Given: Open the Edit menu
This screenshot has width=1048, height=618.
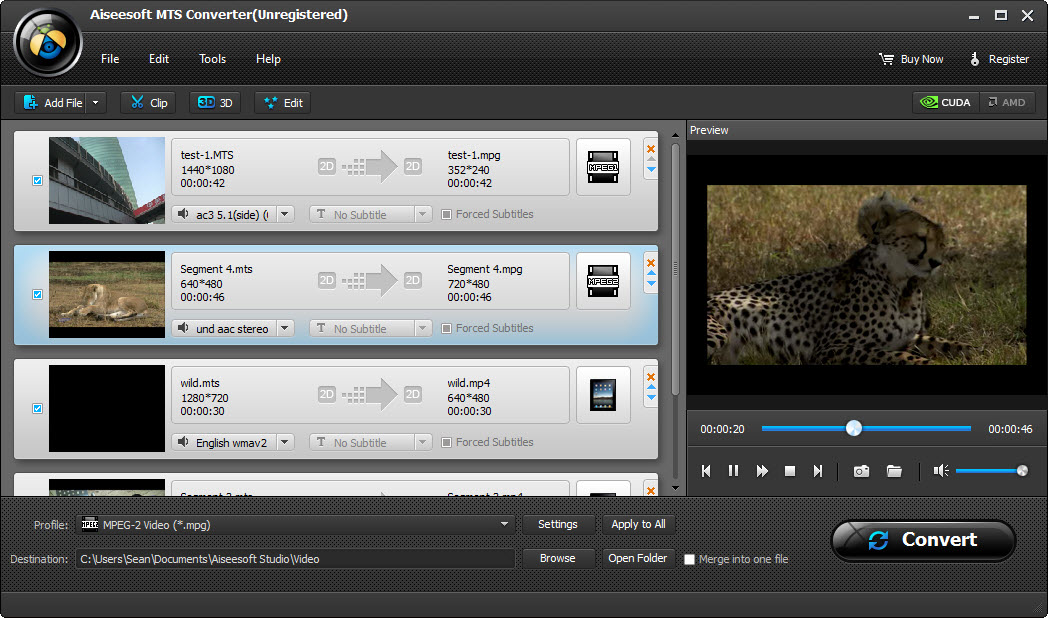Looking at the screenshot, I should (158, 59).
